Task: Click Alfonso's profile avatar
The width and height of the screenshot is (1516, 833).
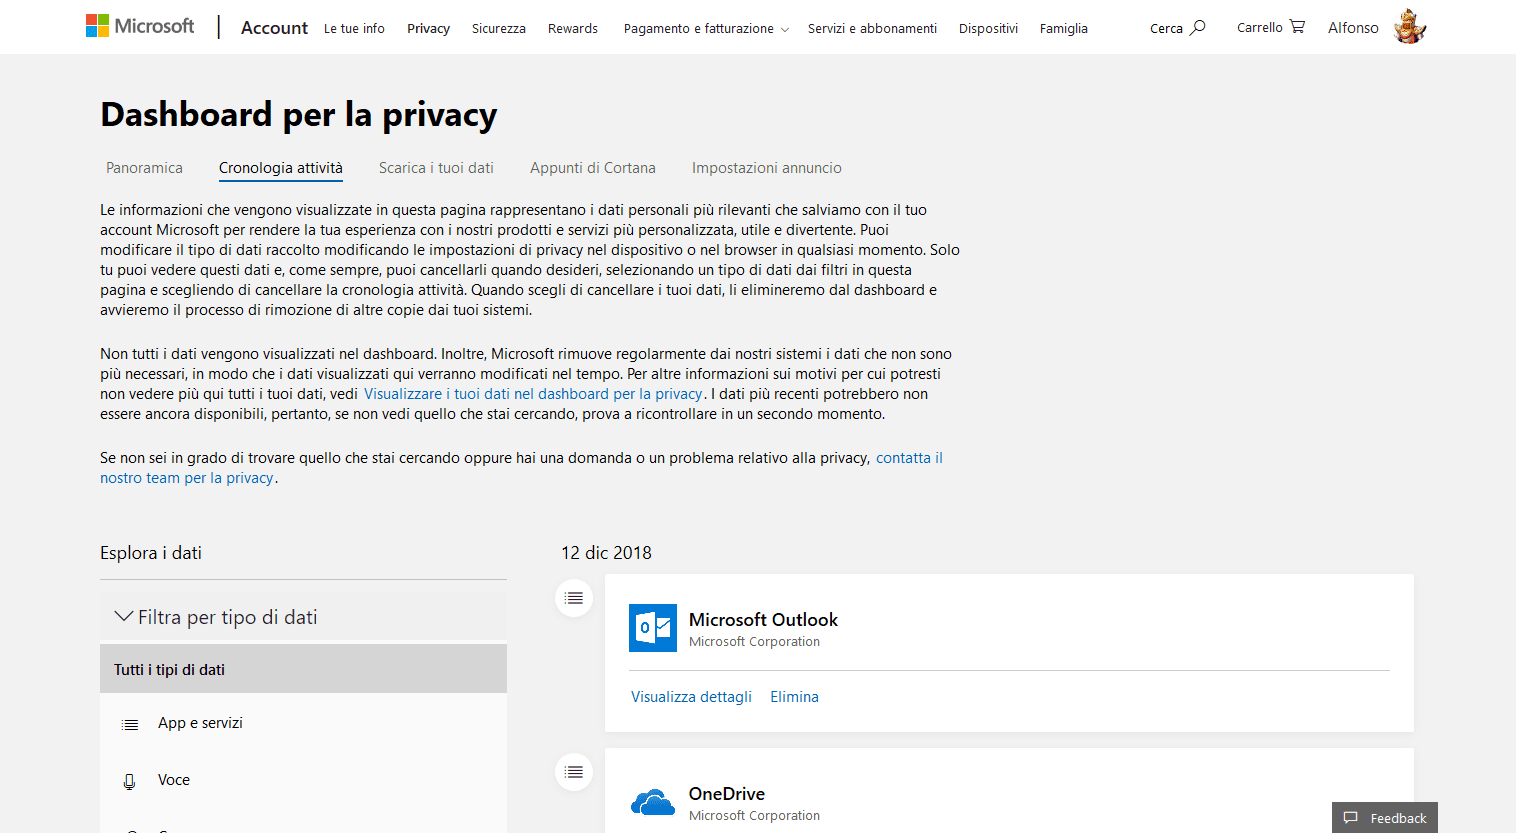Action: tap(1409, 27)
